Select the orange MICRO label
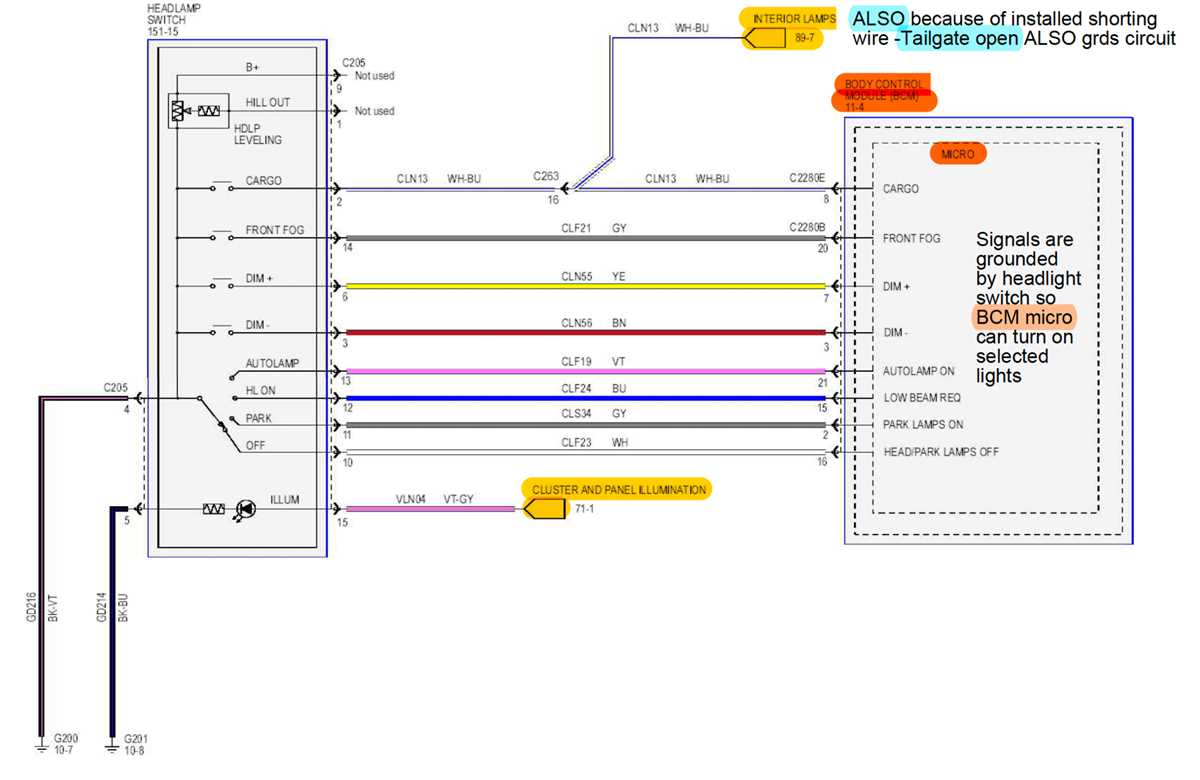Image resolution: width=1200 pixels, height=780 pixels. coord(957,154)
